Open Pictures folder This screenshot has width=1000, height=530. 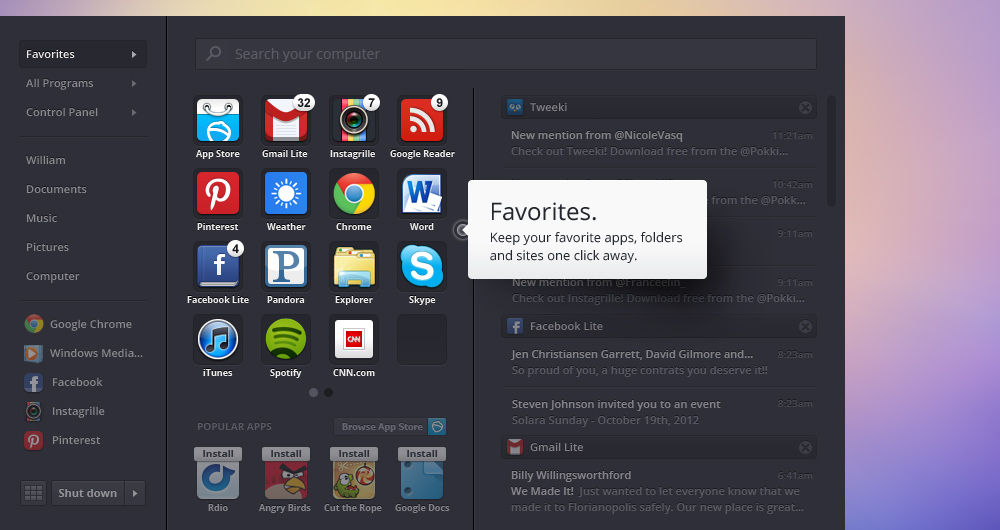[x=47, y=247]
